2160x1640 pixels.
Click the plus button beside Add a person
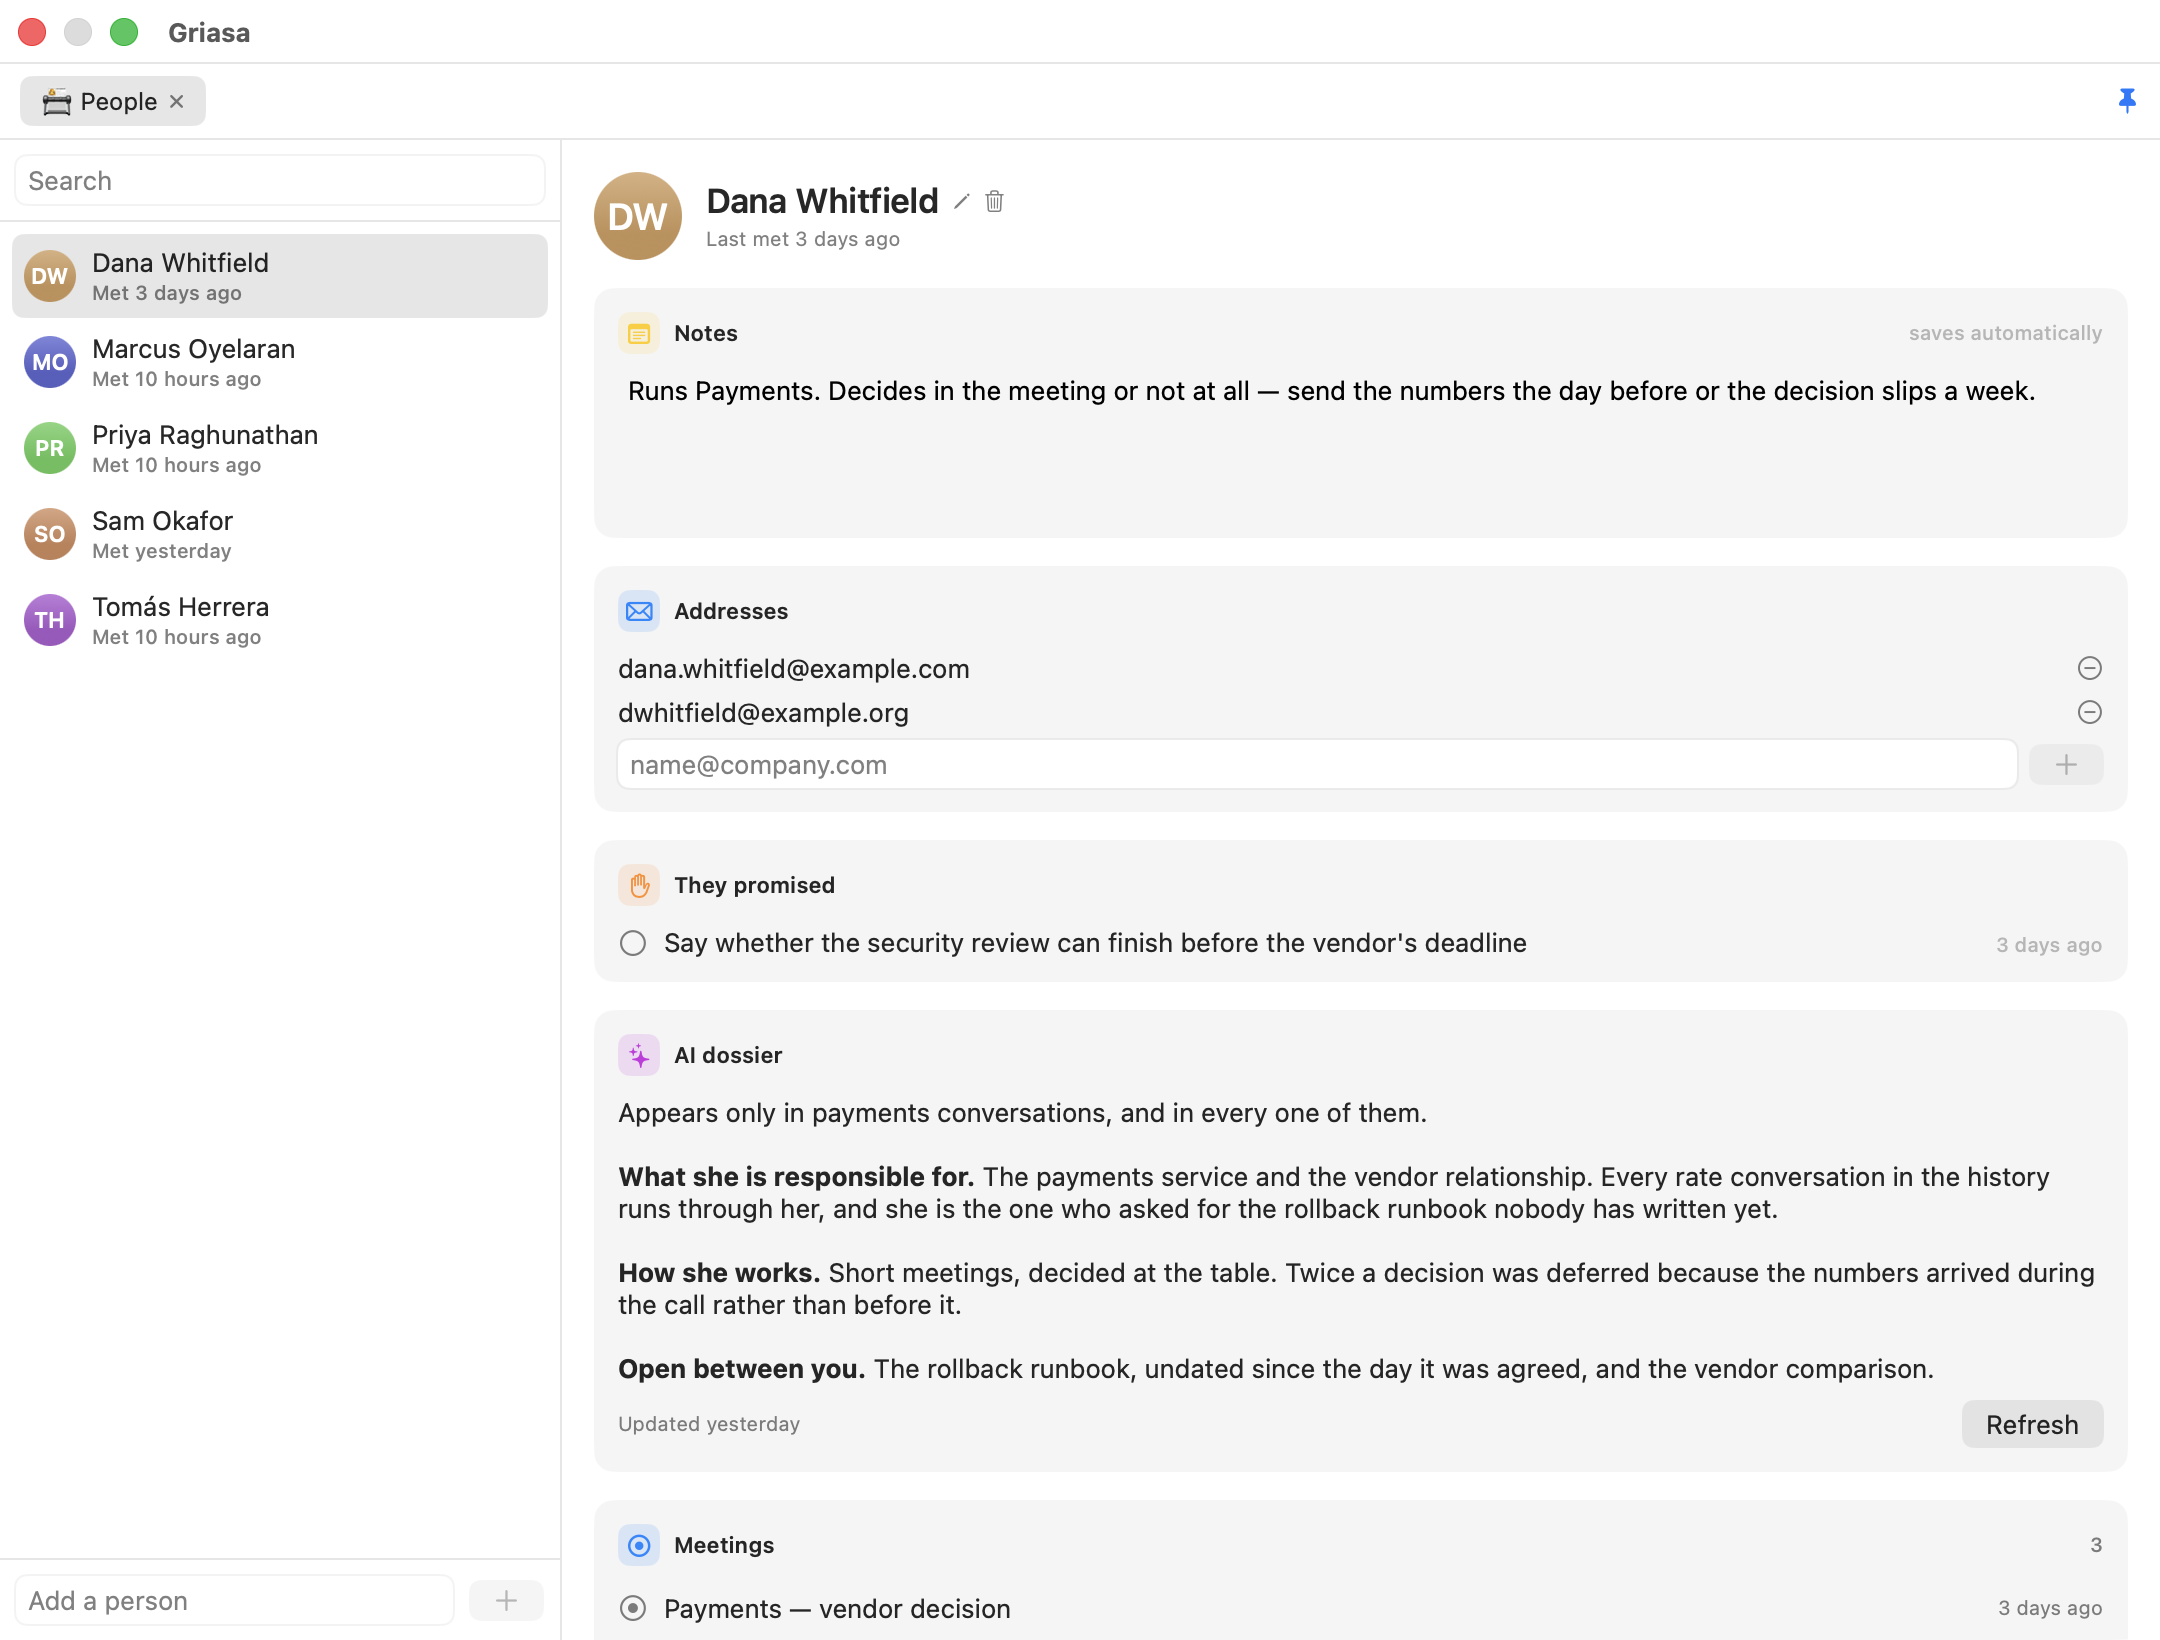point(506,1600)
